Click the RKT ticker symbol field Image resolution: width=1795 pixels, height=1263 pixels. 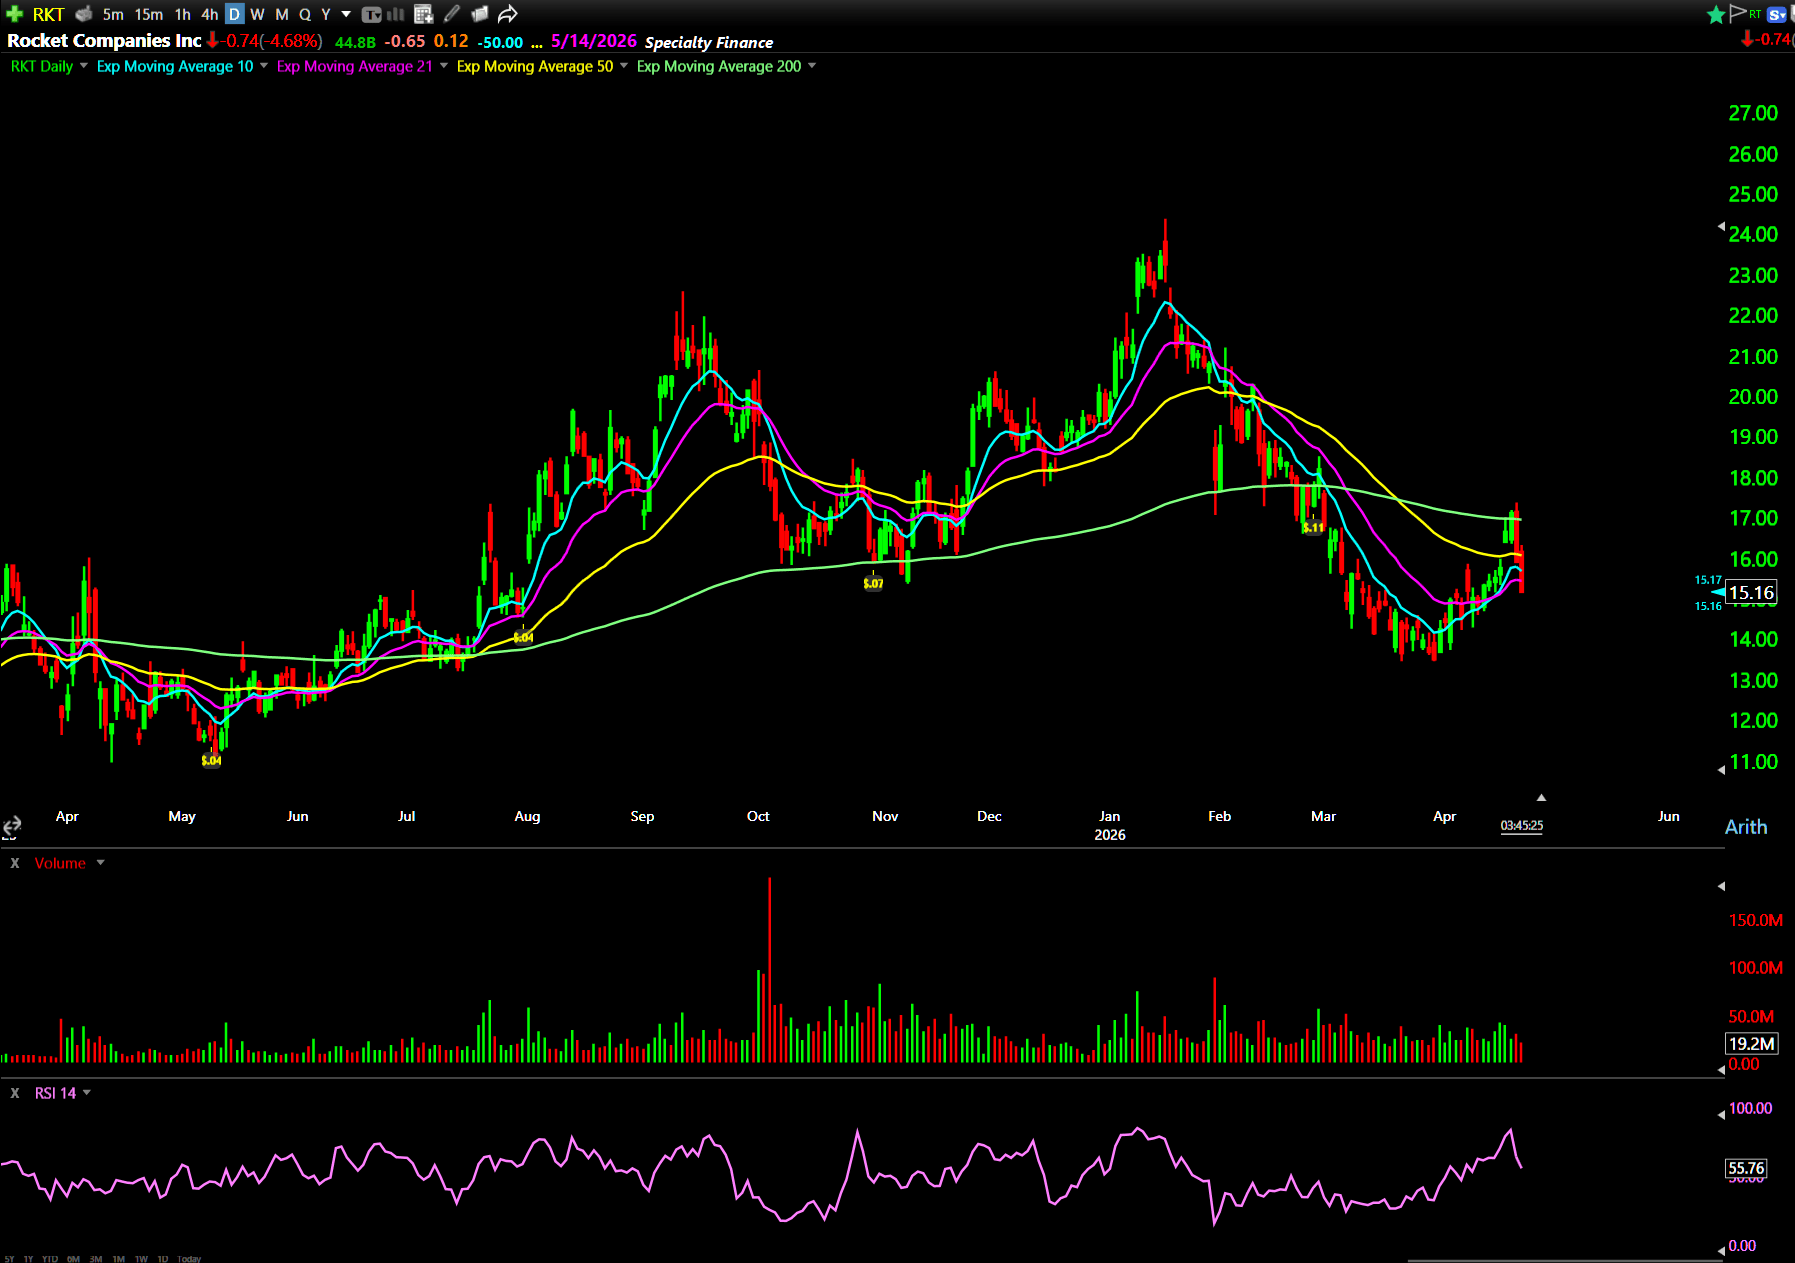(48, 14)
